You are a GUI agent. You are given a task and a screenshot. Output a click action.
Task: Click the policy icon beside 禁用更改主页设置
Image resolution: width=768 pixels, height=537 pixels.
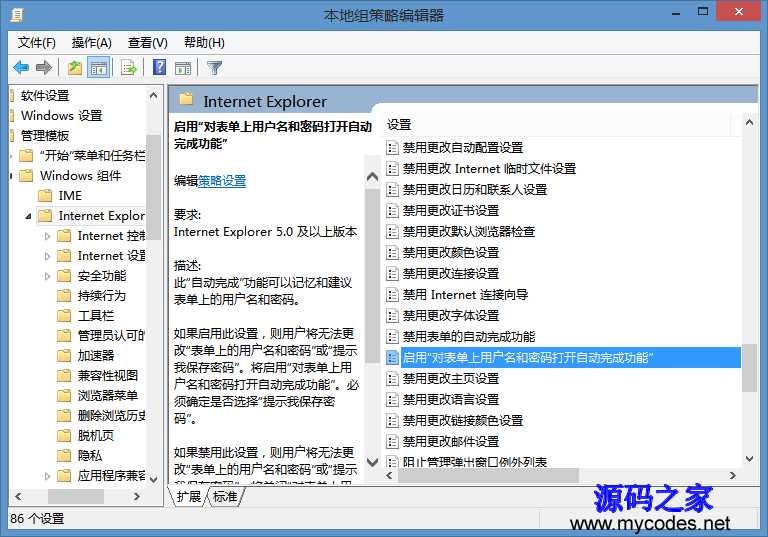pyautogui.click(x=392, y=379)
